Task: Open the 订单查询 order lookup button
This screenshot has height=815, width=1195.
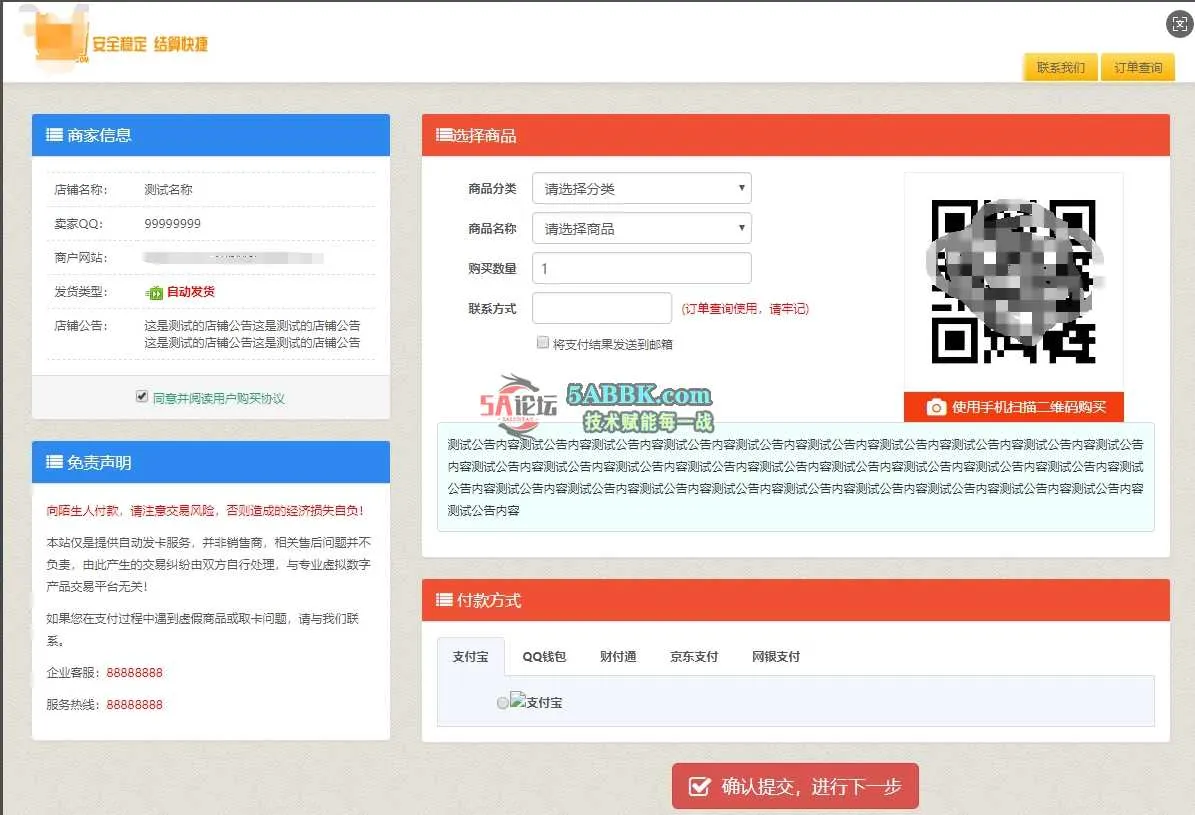Action: coord(1138,68)
